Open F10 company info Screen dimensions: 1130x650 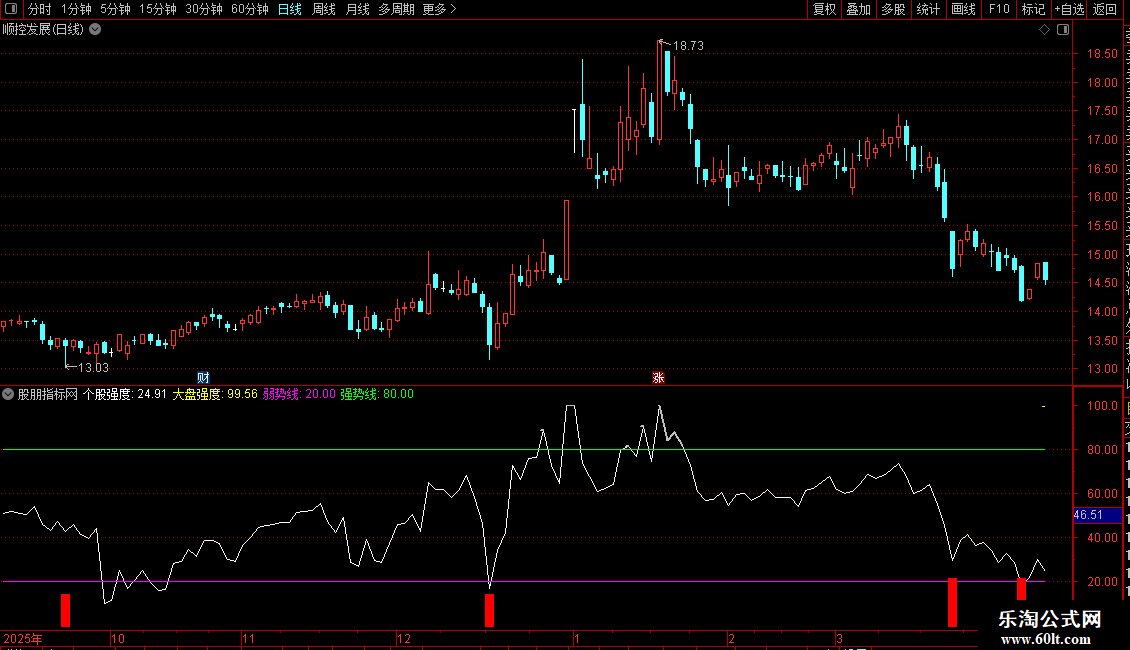pyautogui.click(x=999, y=9)
